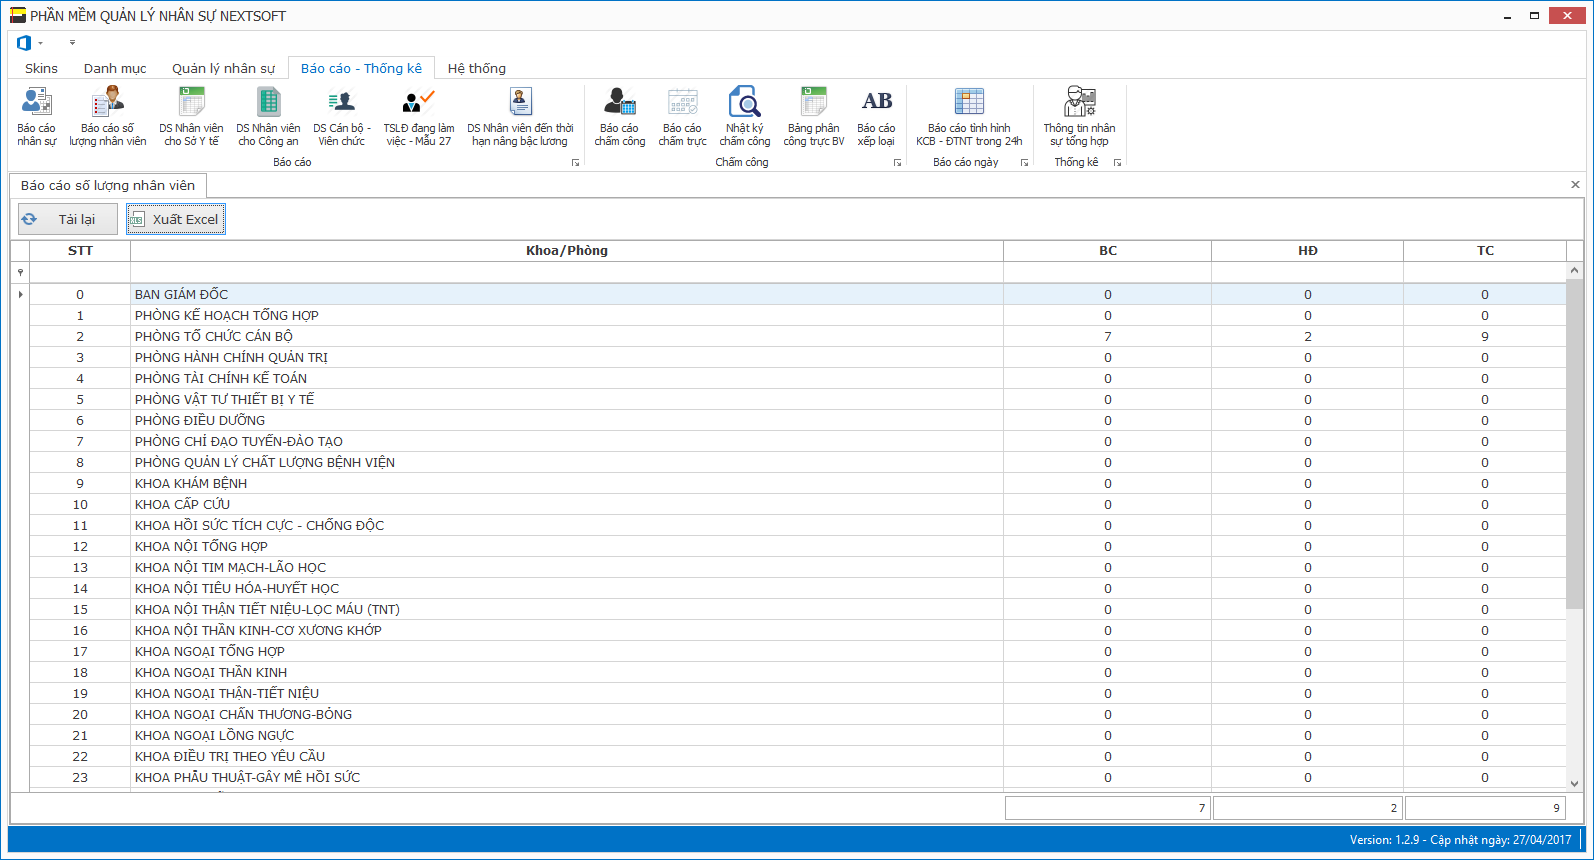The width and height of the screenshot is (1594, 860).
Task: Close the report document panel
Action: [x=1575, y=185]
